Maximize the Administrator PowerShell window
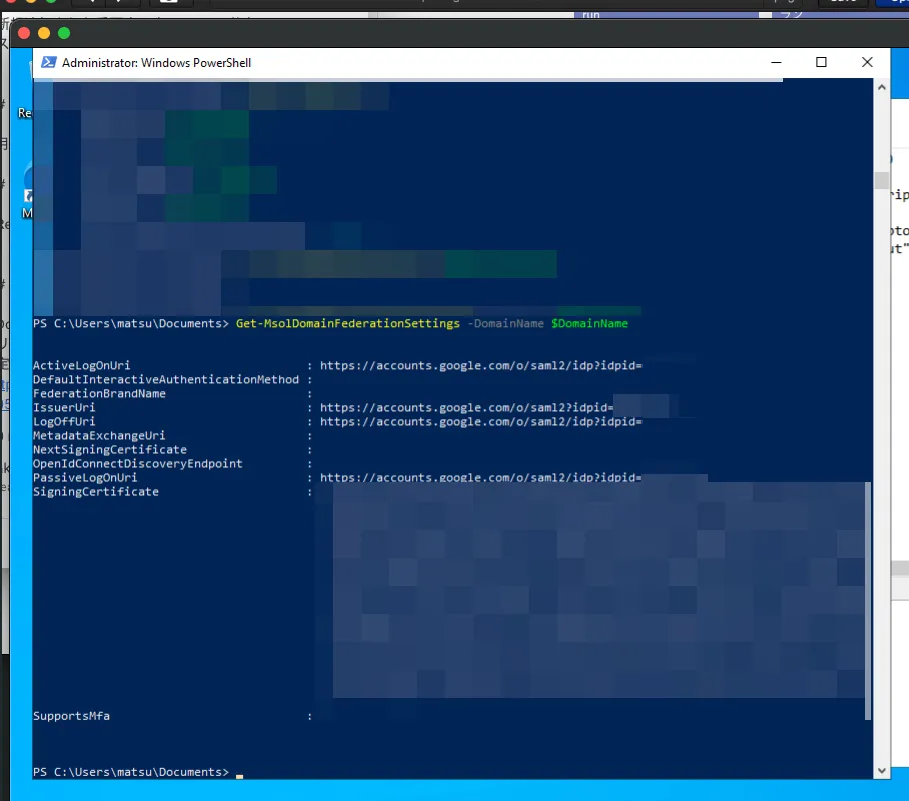This screenshot has height=801, width=909. (821, 62)
